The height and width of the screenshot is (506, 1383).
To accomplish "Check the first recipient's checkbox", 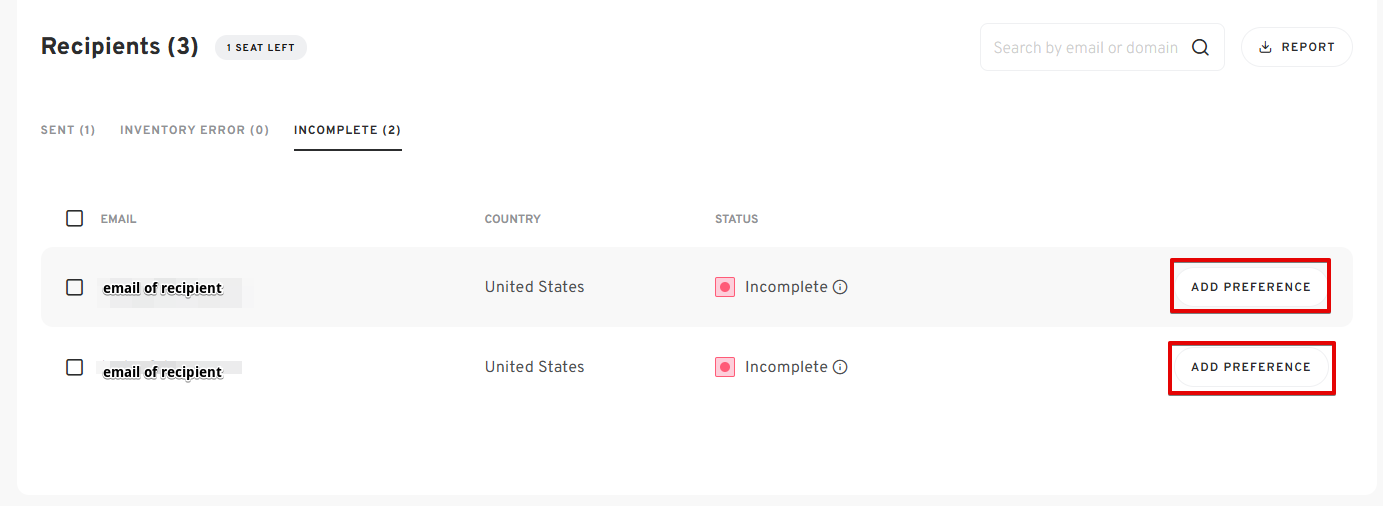I will point(75,287).
